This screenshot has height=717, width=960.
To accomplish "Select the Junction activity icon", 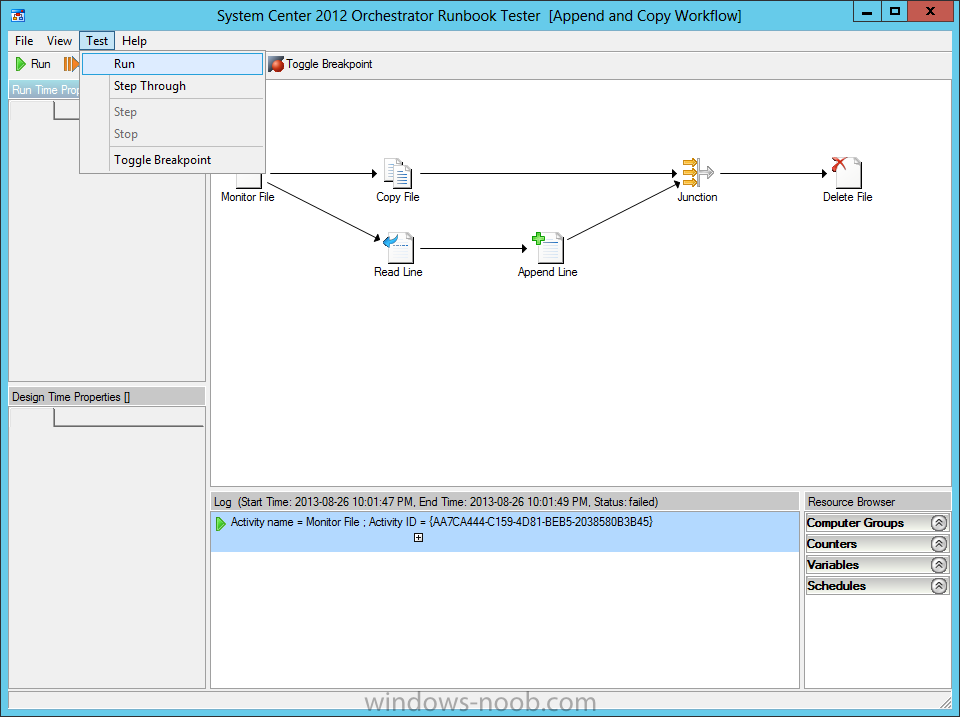I will tap(697, 173).
